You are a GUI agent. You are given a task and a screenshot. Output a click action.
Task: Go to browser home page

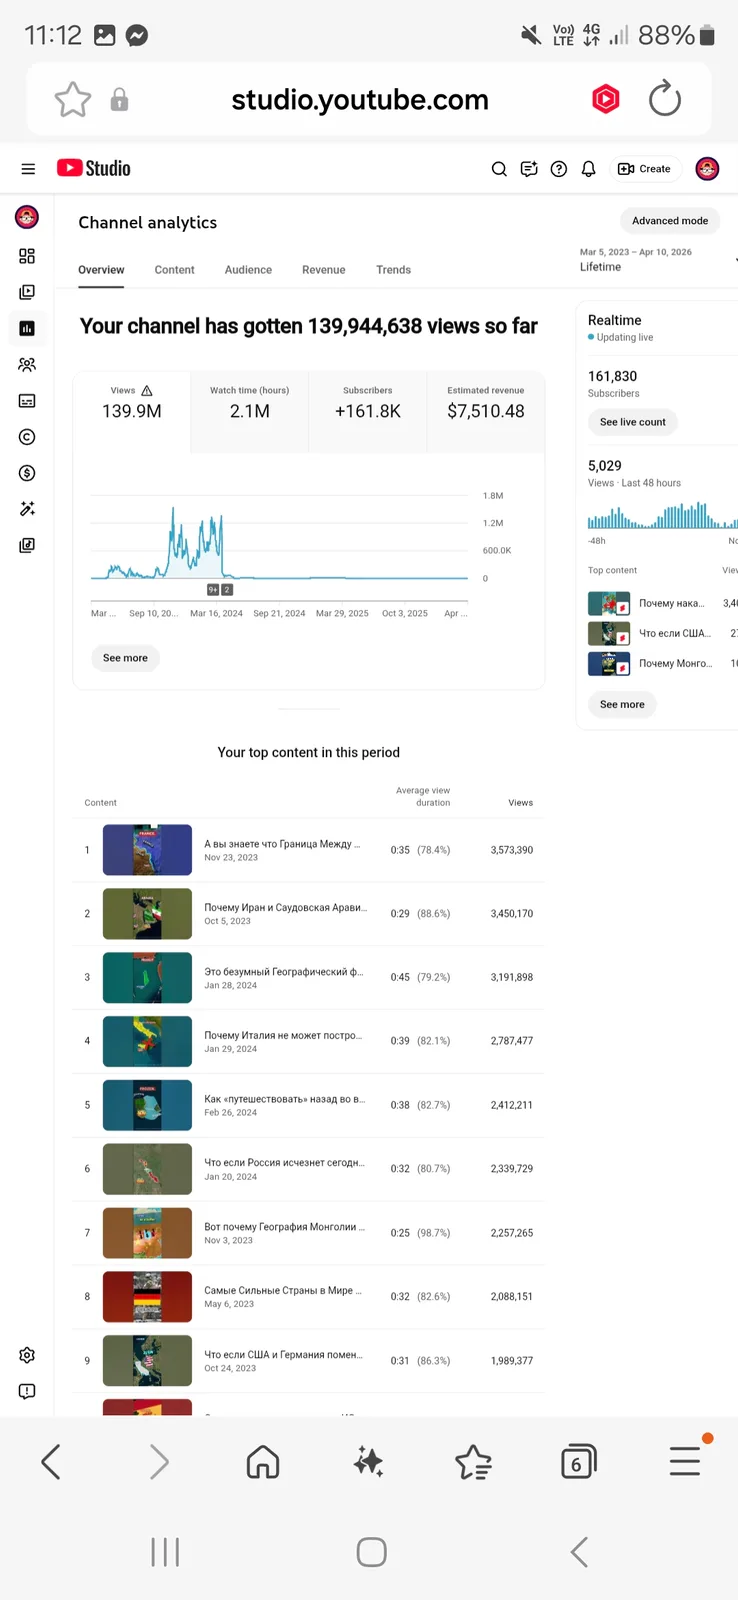[x=263, y=1462]
